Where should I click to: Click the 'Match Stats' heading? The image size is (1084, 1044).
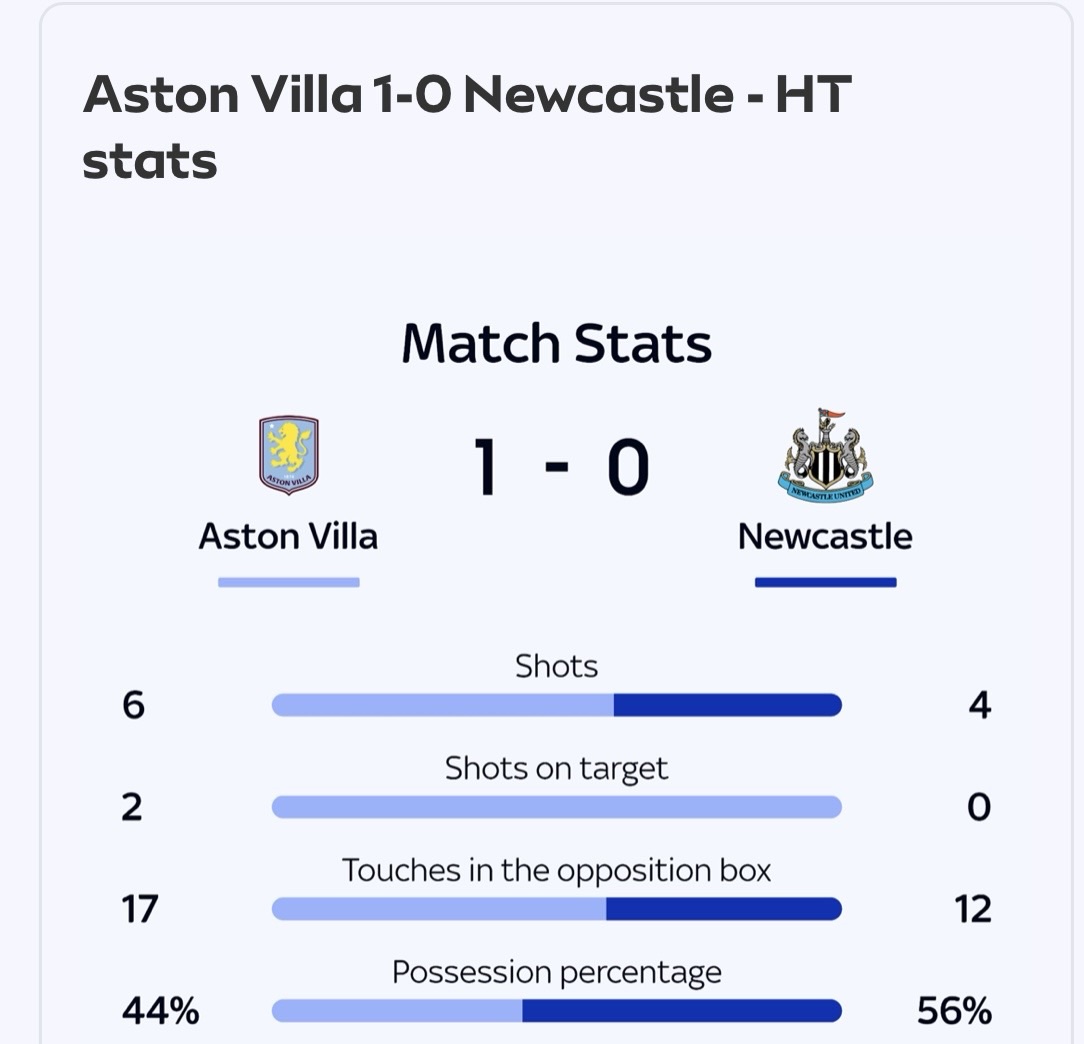556,343
